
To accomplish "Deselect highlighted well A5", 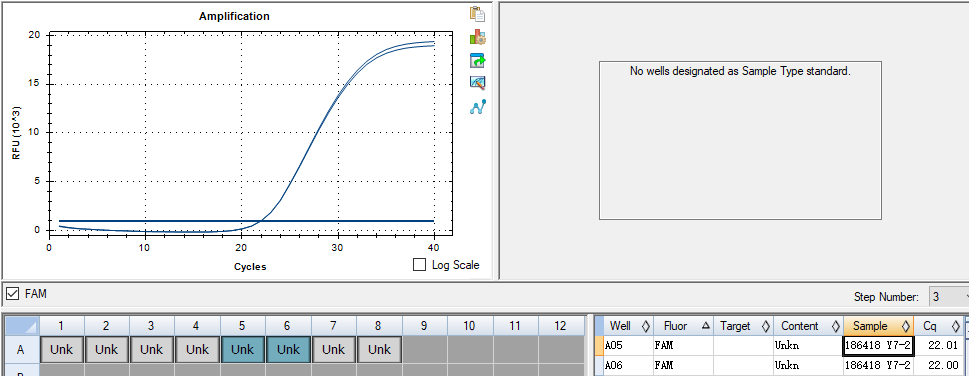I will tap(243, 349).
